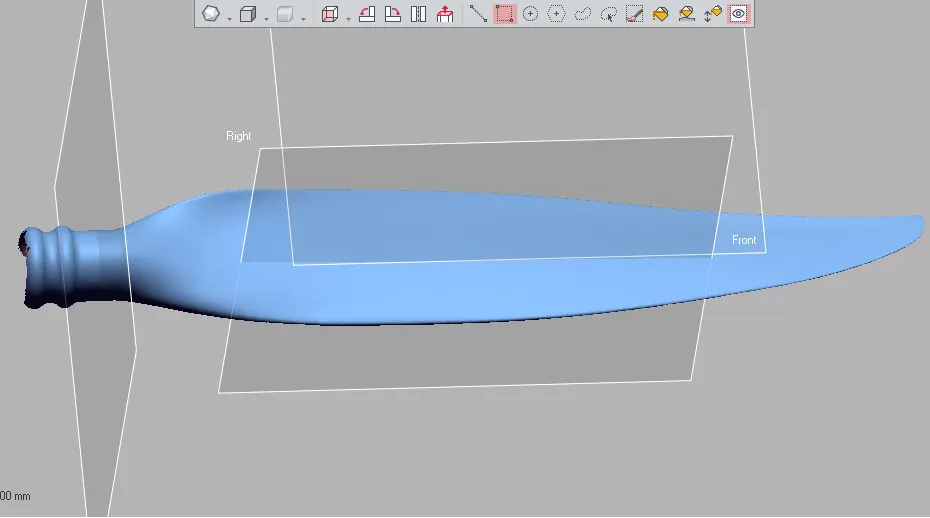Expand the wireframe viewpoint cube dropdown
The height and width of the screenshot is (518, 930).
pos(346,18)
